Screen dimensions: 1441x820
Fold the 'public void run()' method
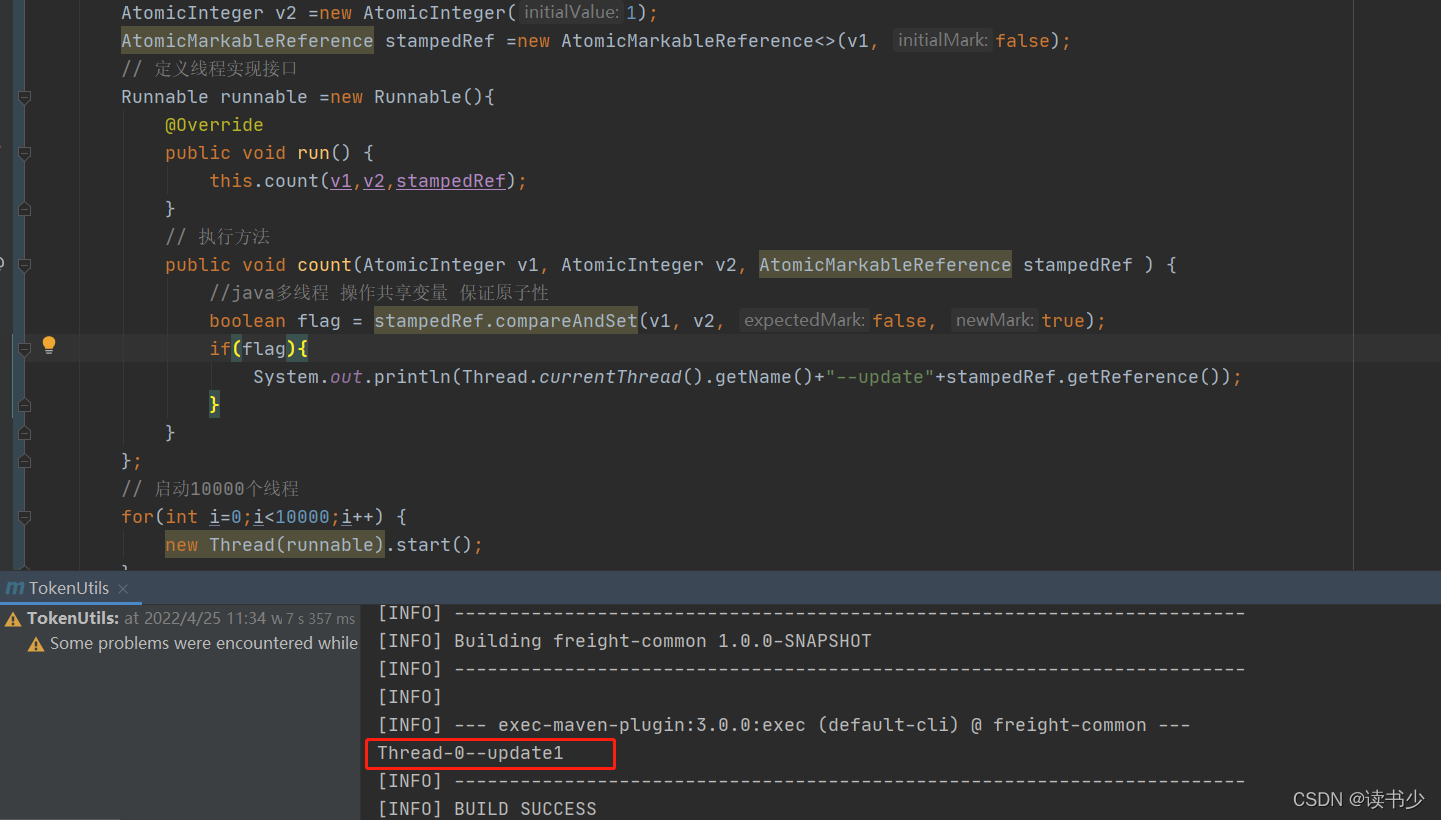coord(24,153)
